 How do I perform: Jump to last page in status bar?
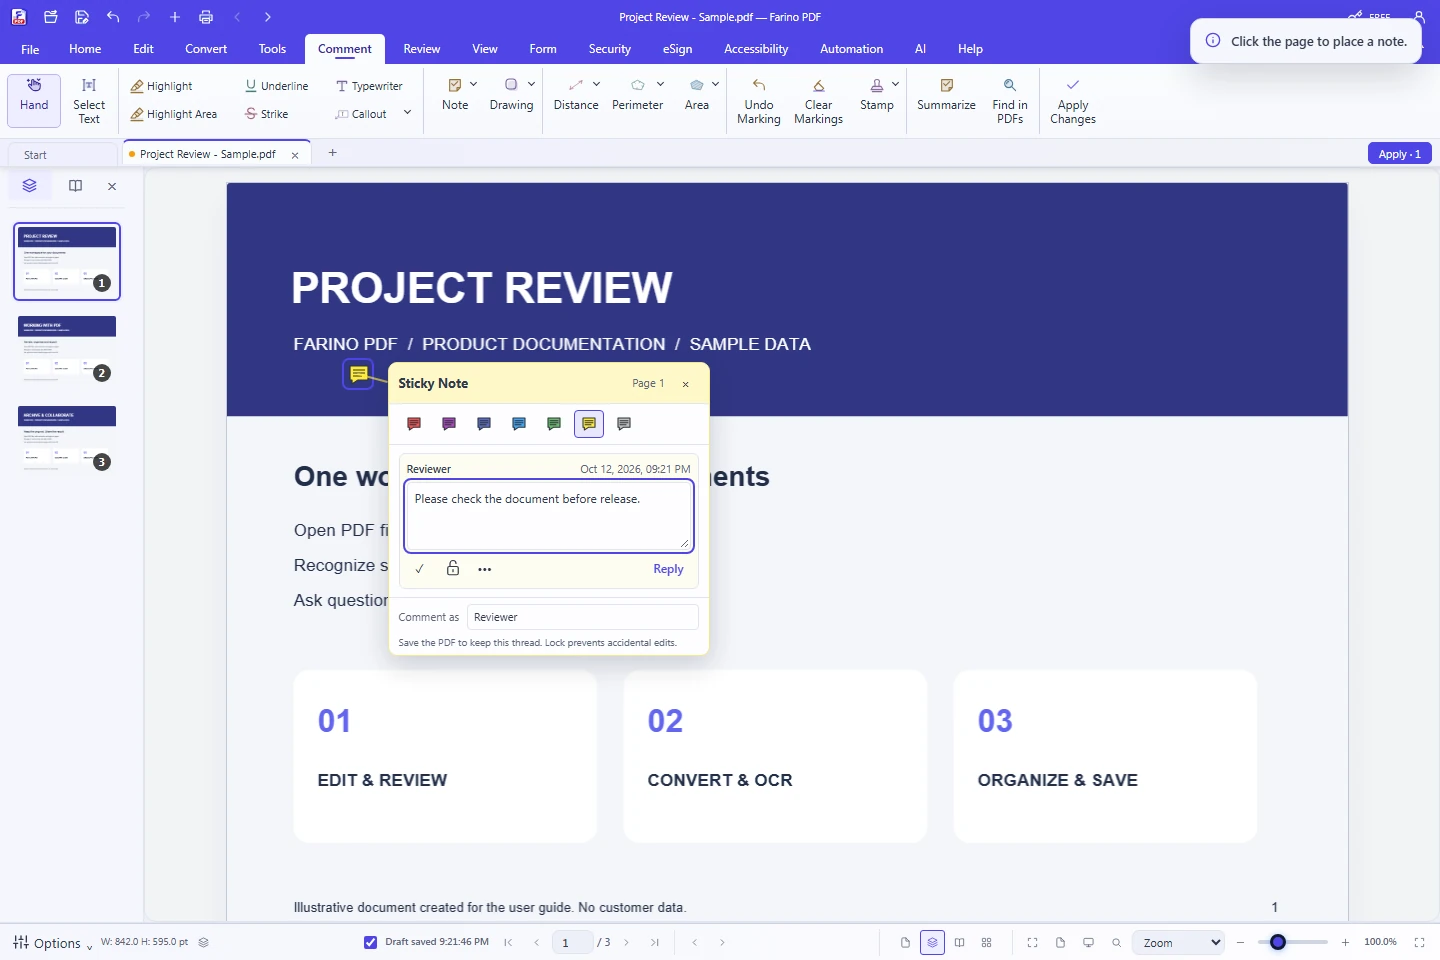[655, 942]
